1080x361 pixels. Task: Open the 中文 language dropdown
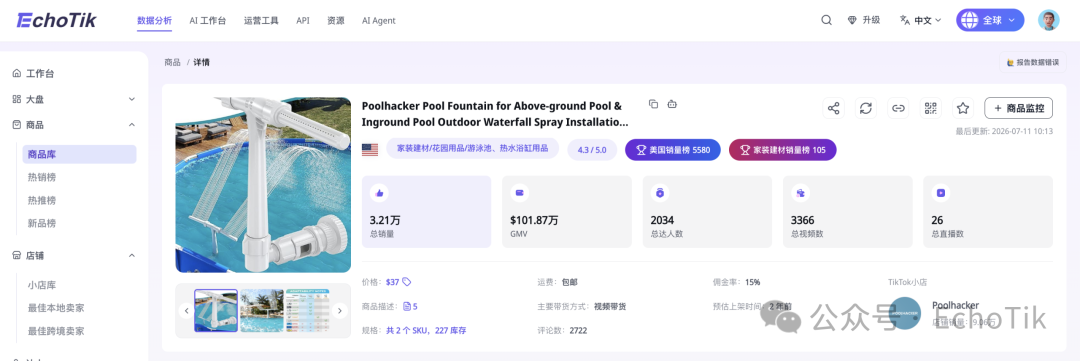pos(920,20)
